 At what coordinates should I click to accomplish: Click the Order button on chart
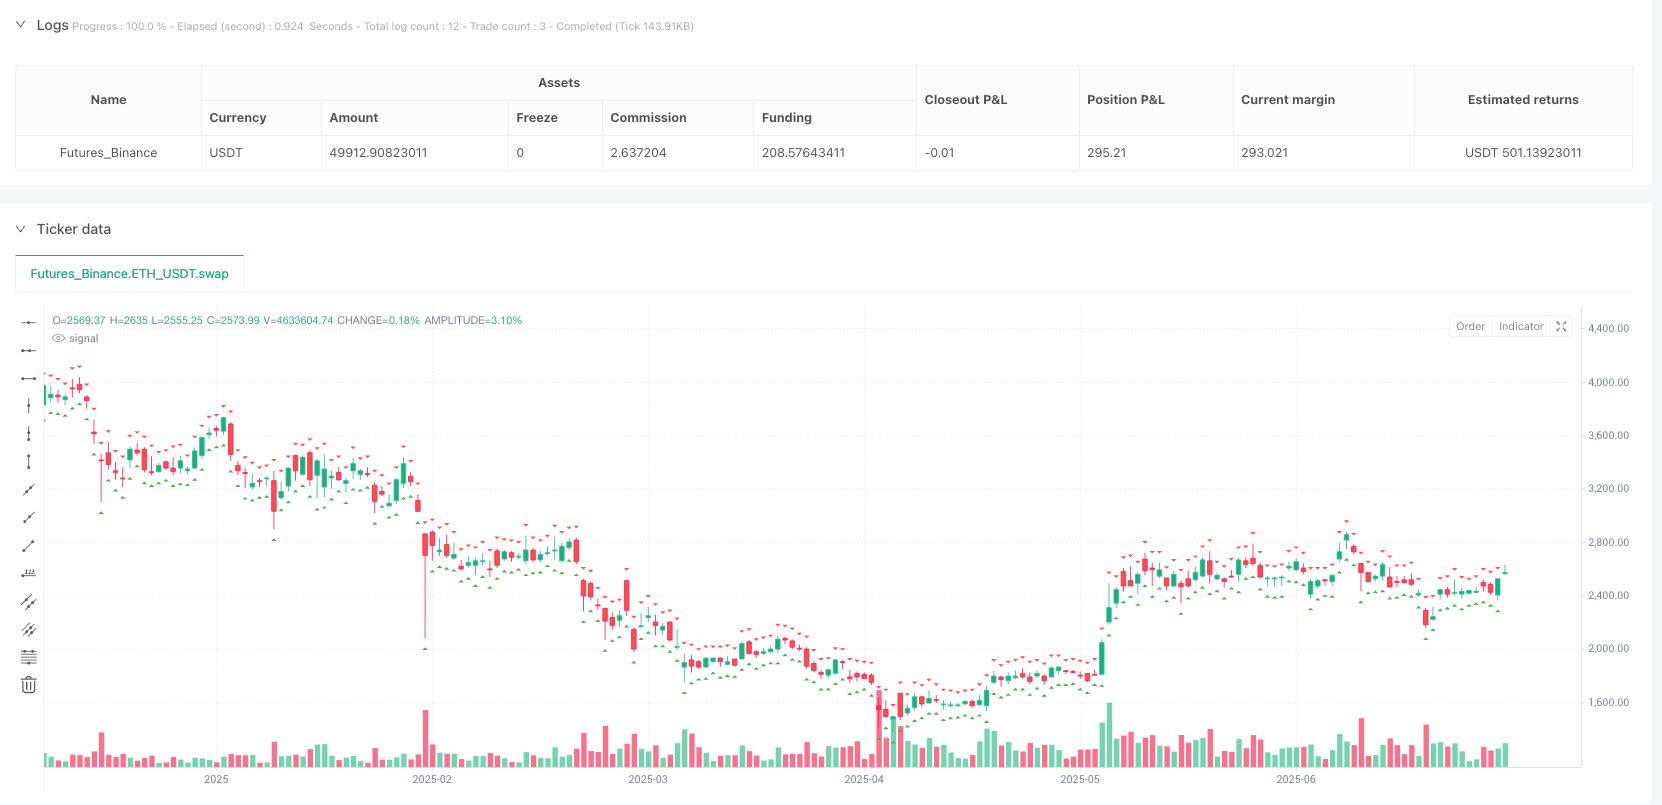coord(1470,326)
